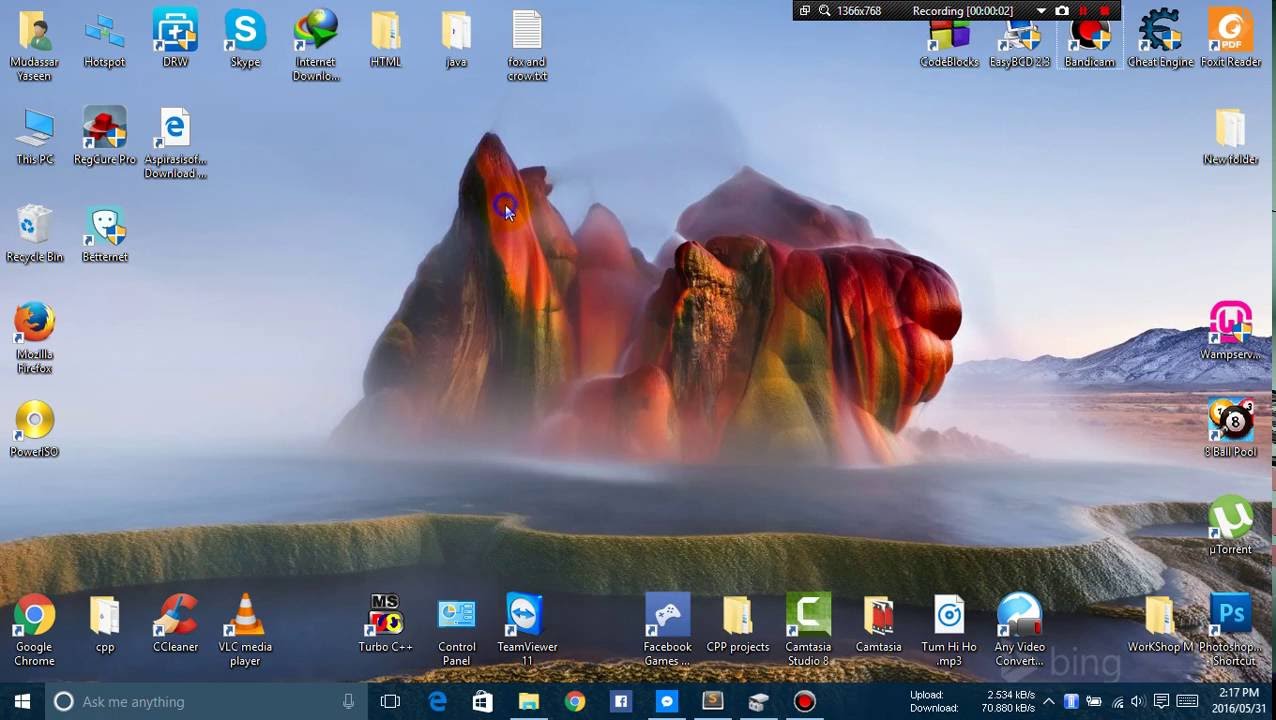The width and height of the screenshot is (1276, 720).
Task: Launch the Google Chrome desktop shortcut
Action: click(35, 630)
